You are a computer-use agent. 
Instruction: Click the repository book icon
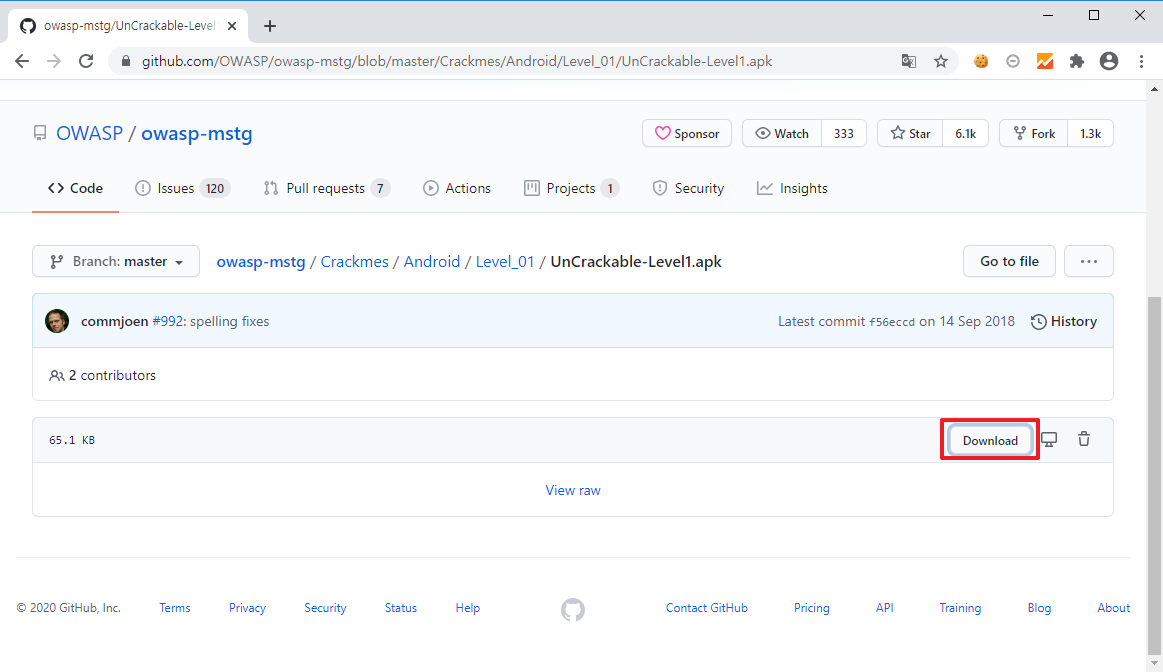coord(40,134)
